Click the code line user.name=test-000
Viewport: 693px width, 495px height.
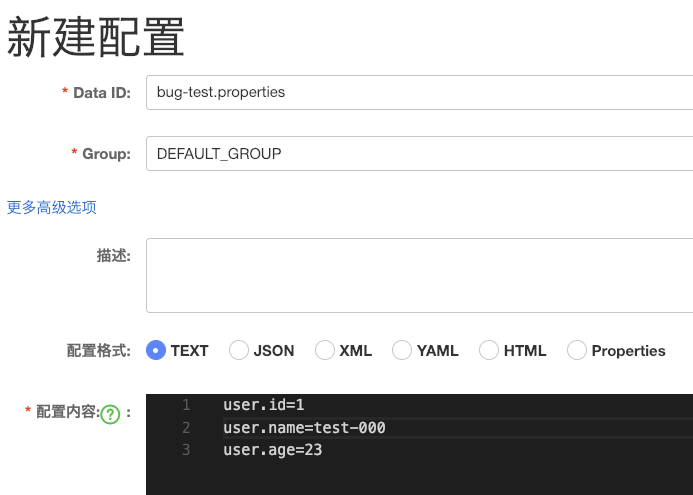click(305, 427)
